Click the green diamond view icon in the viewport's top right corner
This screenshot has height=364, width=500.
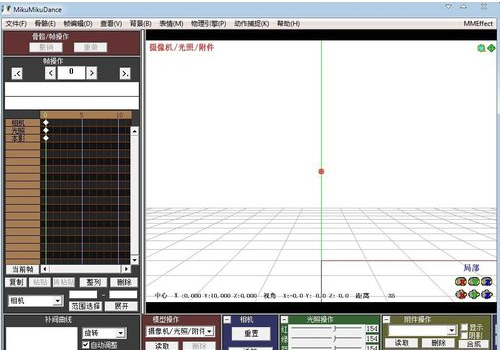[x=491, y=48]
